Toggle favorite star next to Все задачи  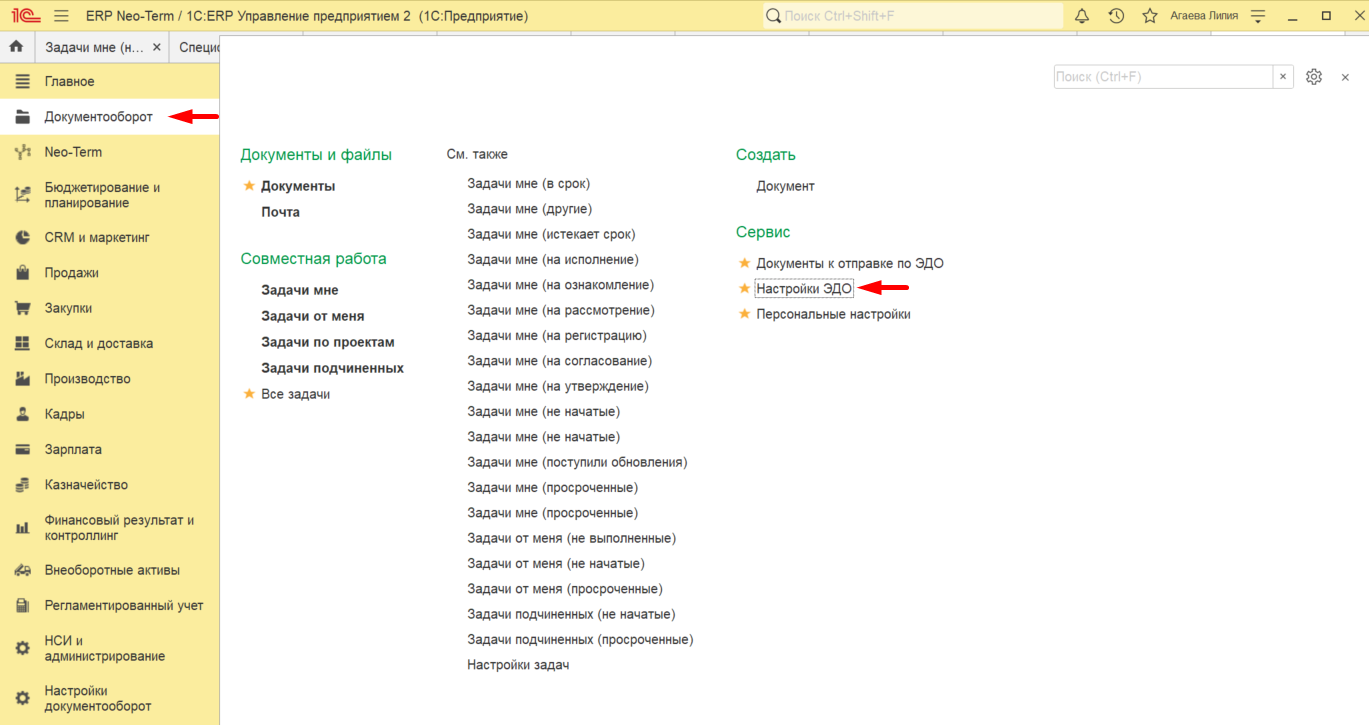point(249,394)
